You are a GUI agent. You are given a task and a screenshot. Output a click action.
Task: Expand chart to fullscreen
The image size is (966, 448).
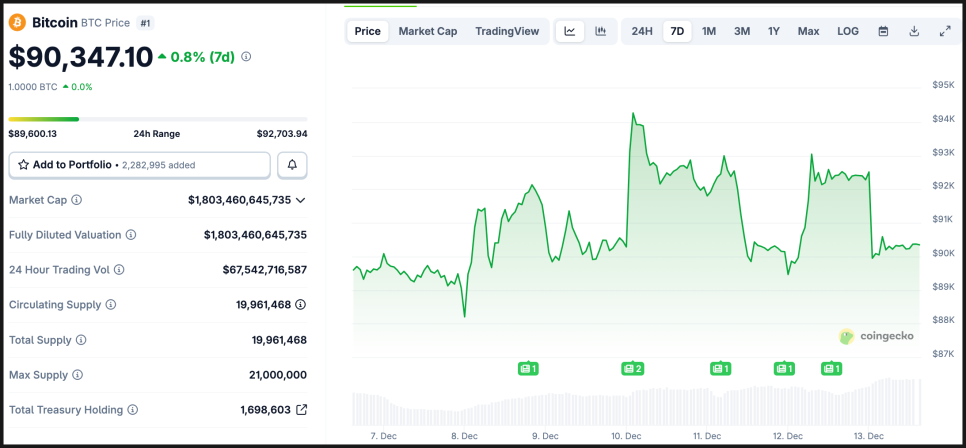tap(945, 31)
